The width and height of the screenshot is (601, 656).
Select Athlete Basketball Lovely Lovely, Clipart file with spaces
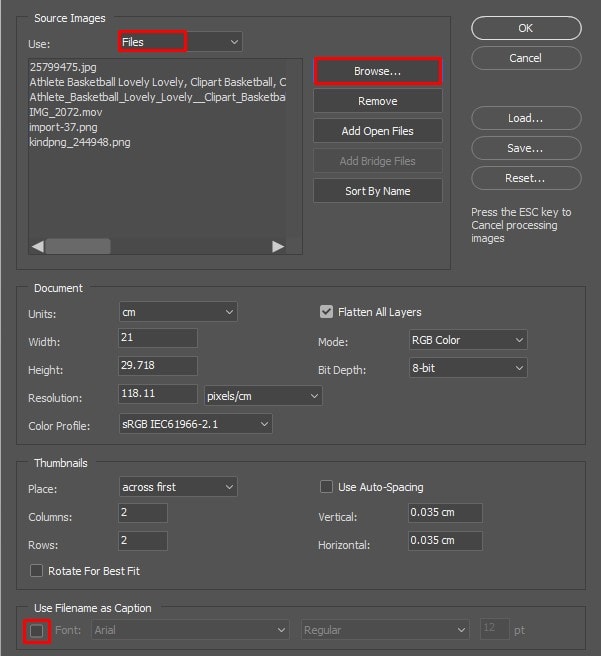point(158,82)
